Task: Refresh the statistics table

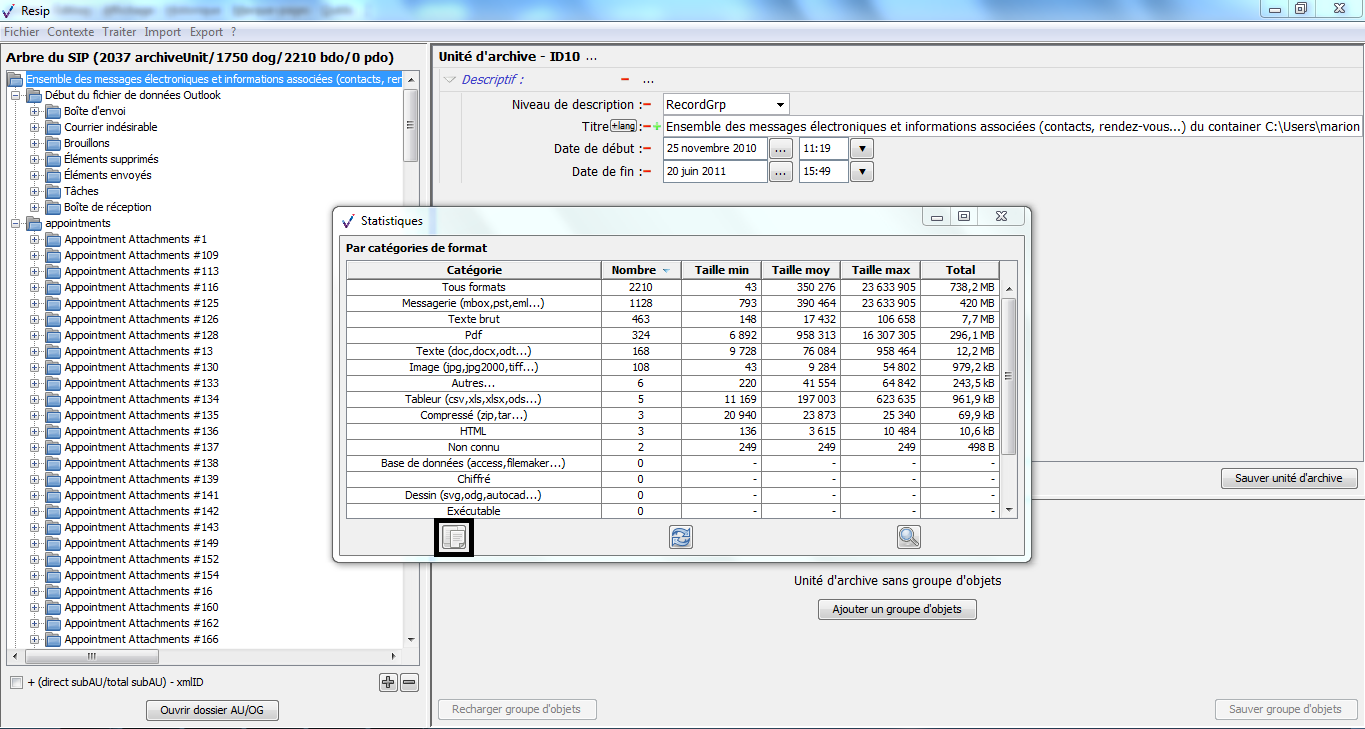Action: (x=681, y=537)
